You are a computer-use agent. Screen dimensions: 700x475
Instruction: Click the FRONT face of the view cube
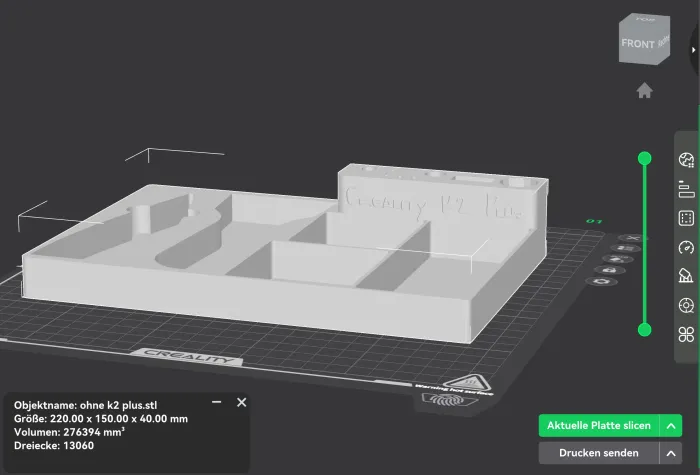(638, 44)
